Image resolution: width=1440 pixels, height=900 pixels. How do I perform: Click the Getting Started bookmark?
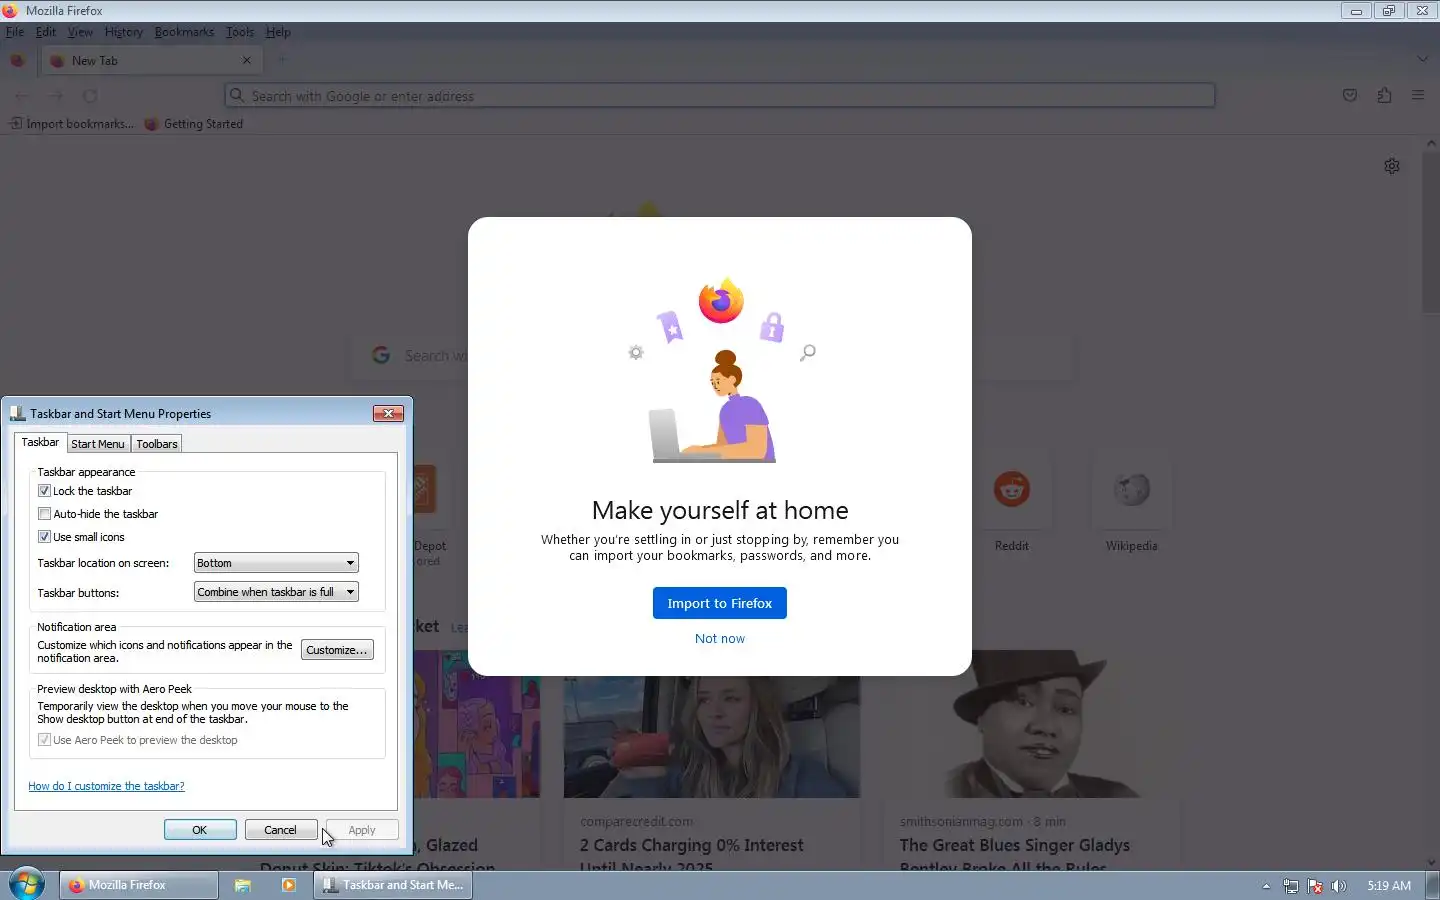[194, 124]
